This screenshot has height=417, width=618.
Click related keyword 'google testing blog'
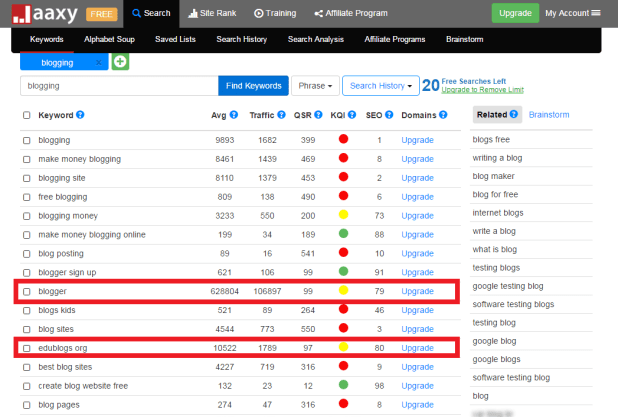point(508,286)
